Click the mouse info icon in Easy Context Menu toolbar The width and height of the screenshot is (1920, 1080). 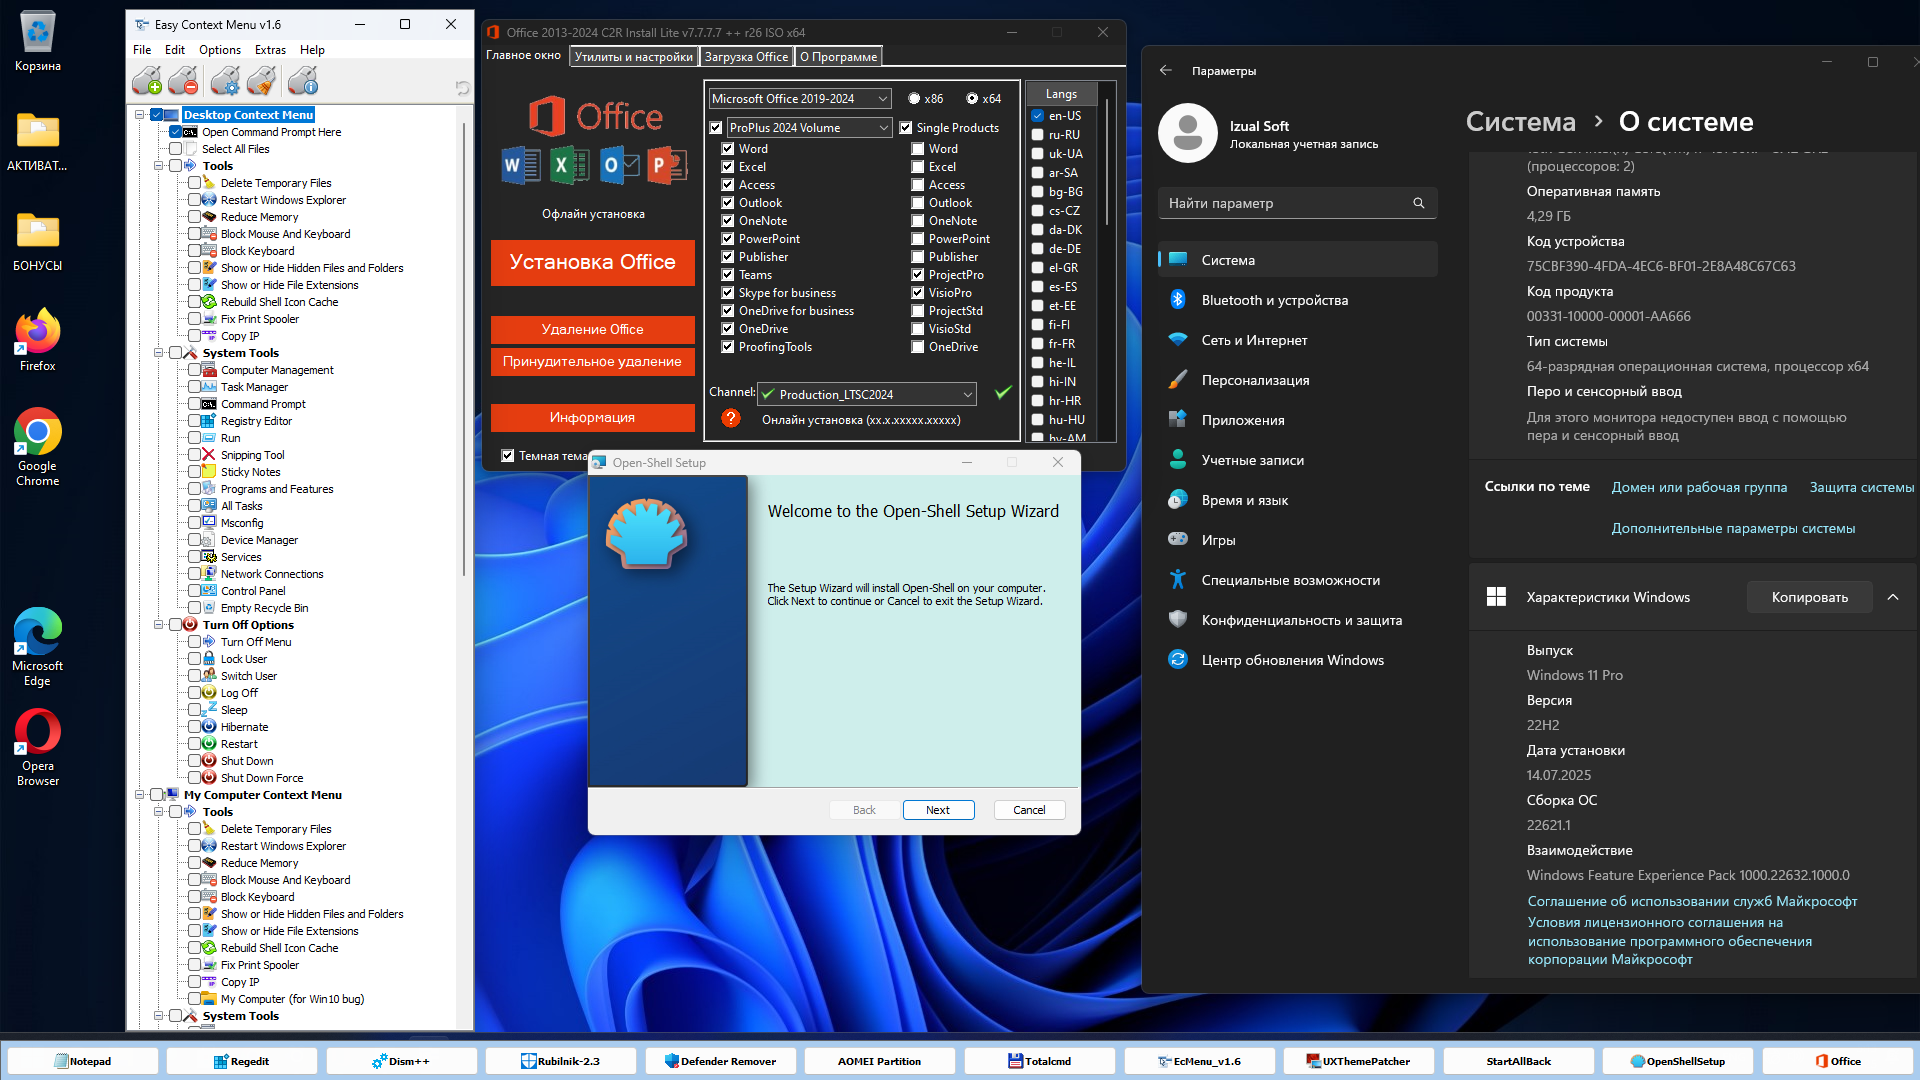pos(302,80)
